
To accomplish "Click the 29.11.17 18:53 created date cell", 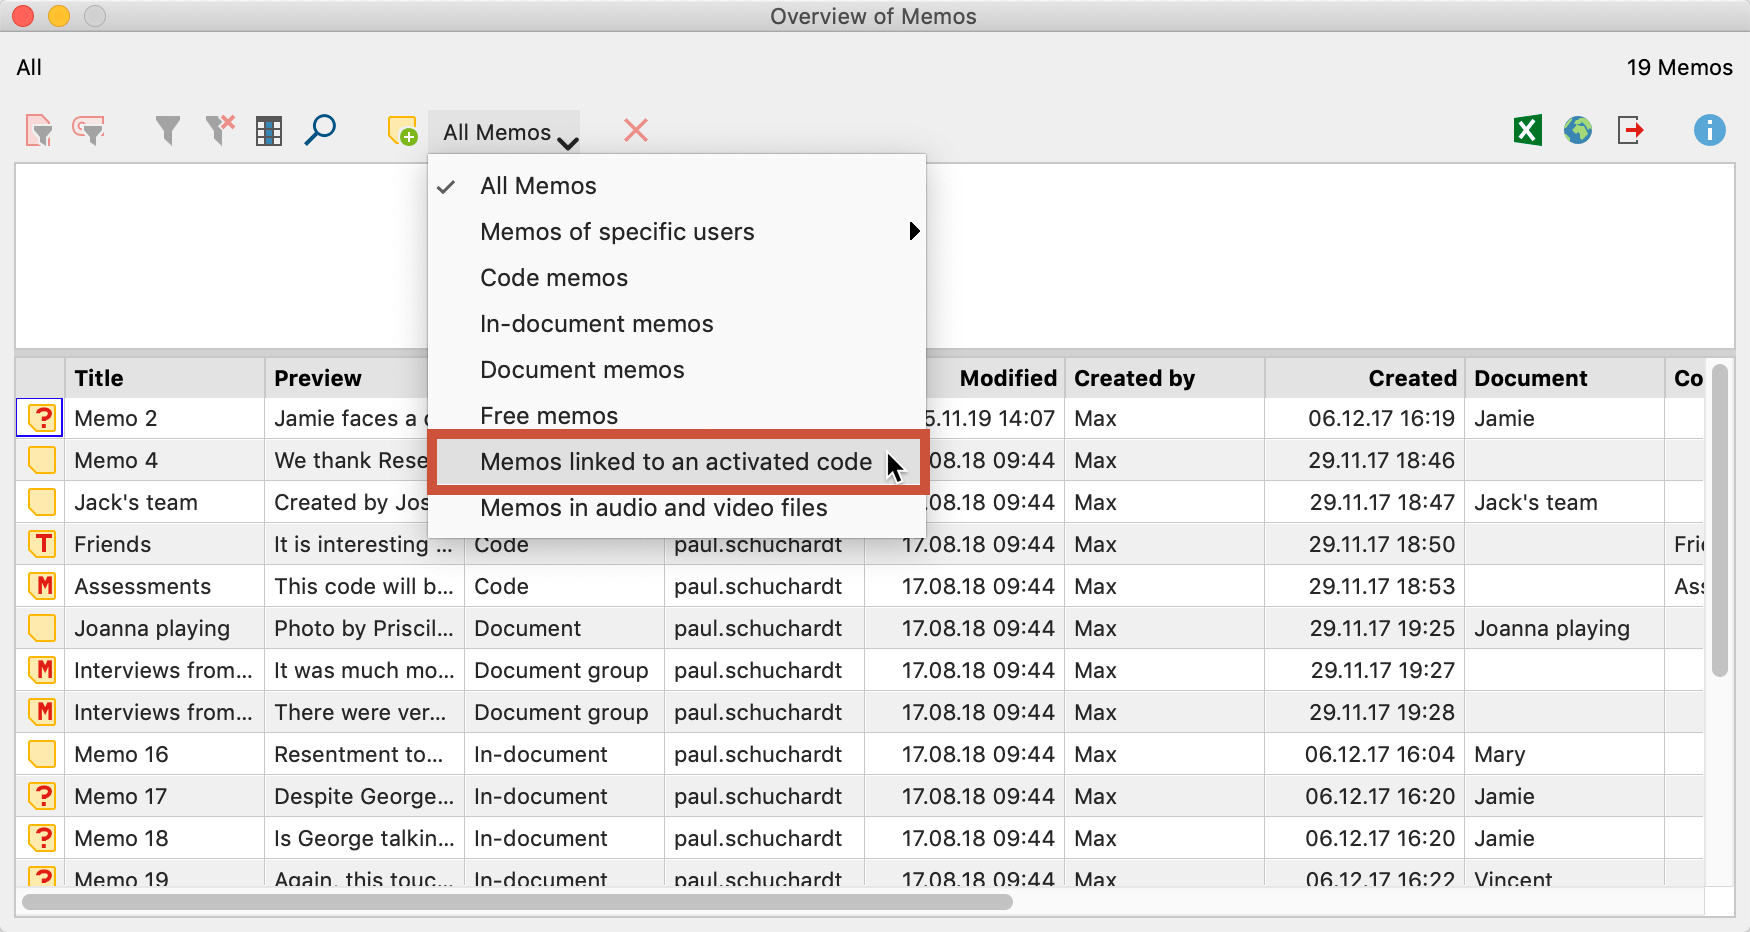I will 1365,586.
